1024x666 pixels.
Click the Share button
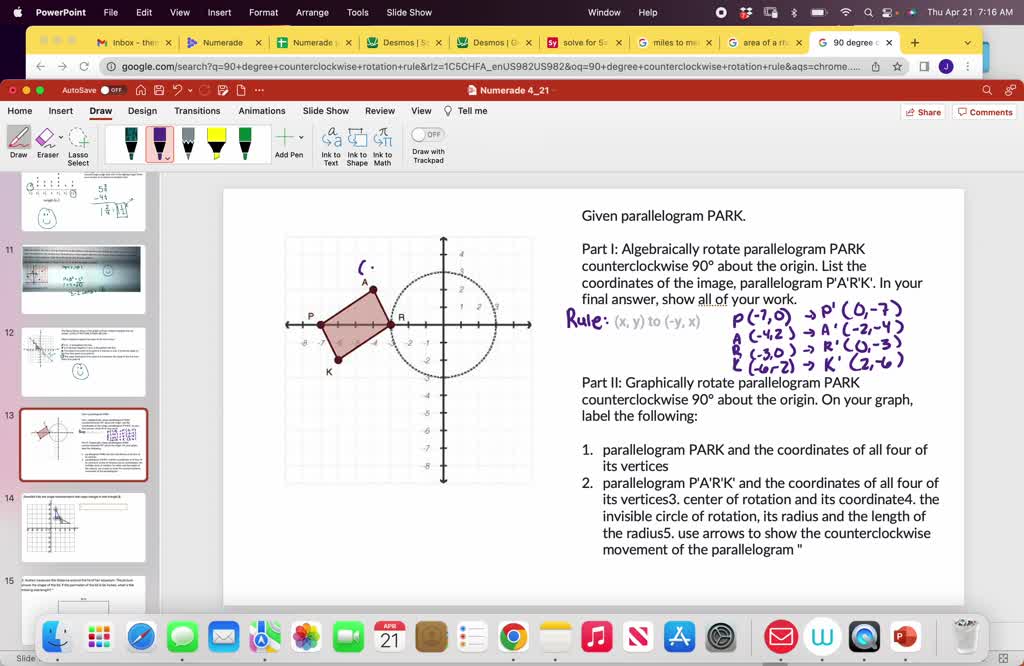tap(924, 111)
